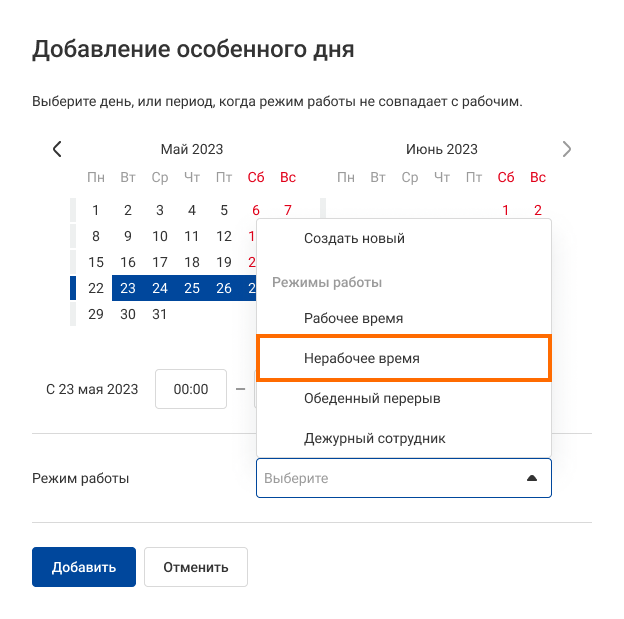The height and width of the screenshot is (619, 624).
Task: Select May 18 in the calendar
Action: click(x=192, y=262)
